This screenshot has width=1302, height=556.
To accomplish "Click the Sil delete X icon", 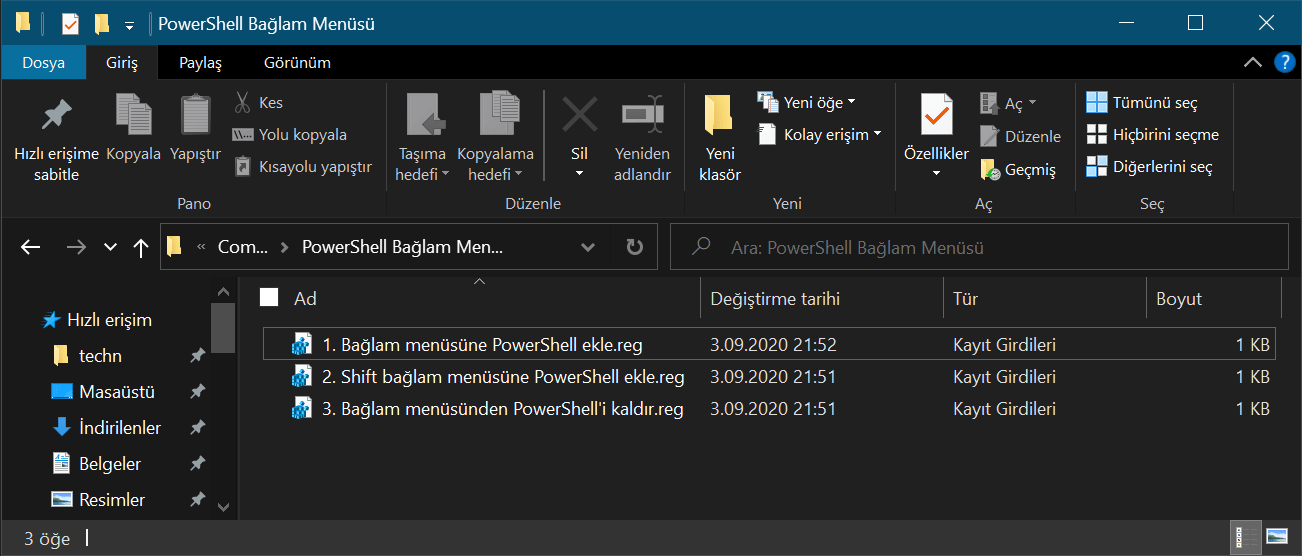I will click(x=579, y=116).
